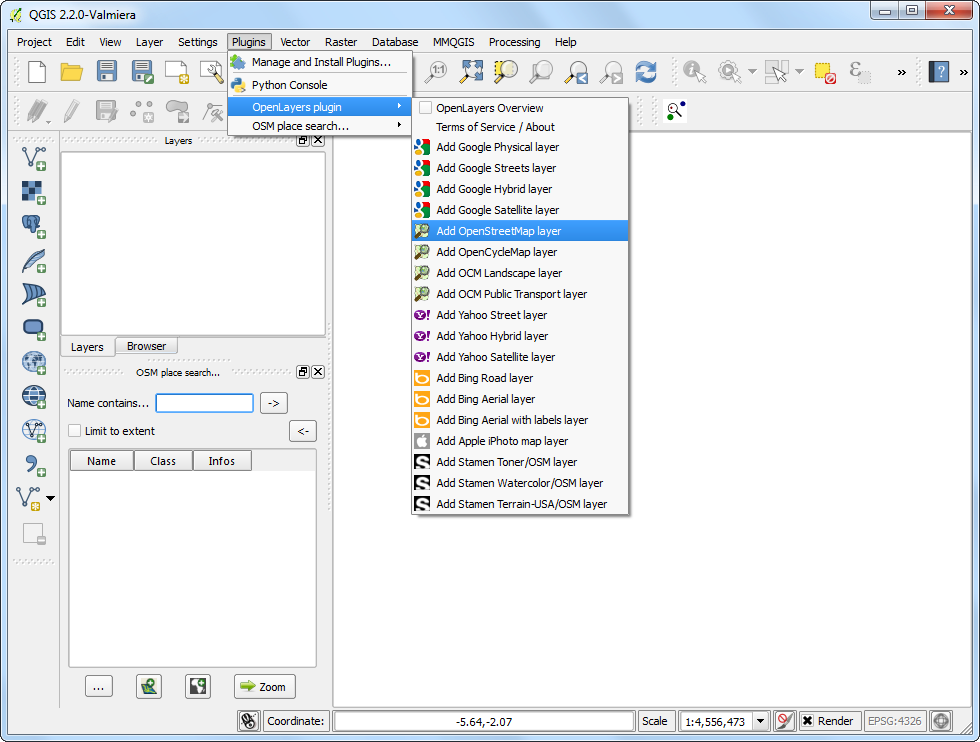Viewport: 980px width, 742px height.
Task: Click the New Shapefile Layer icon
Action: pyautogui.click(x=28, y=499)
